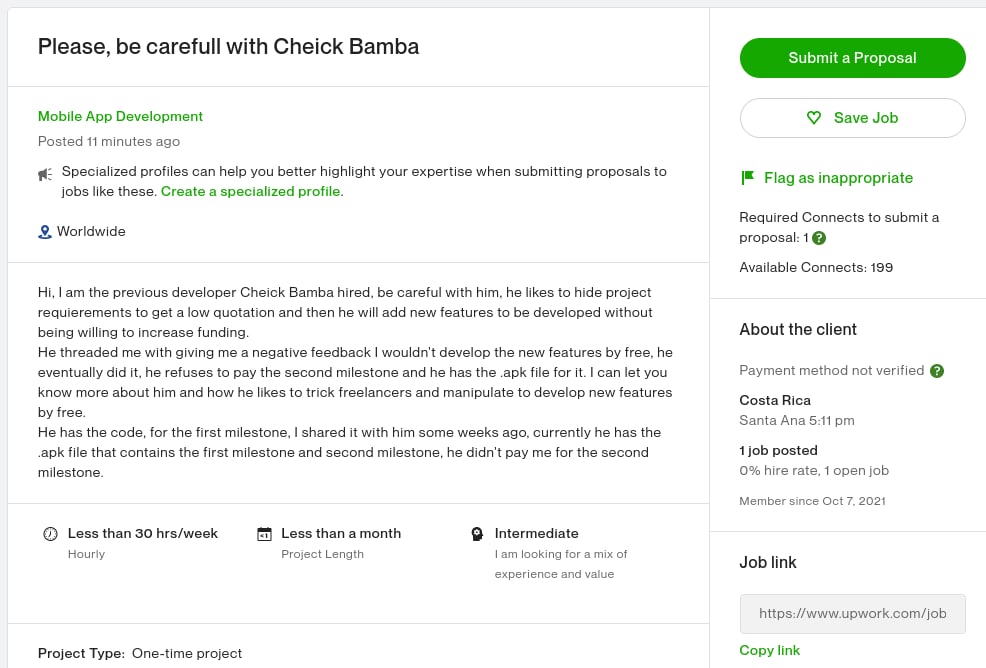Flag this posting as inappropriate
The height and width of the screenshot is (668, 986).
(x=827, y=178)
